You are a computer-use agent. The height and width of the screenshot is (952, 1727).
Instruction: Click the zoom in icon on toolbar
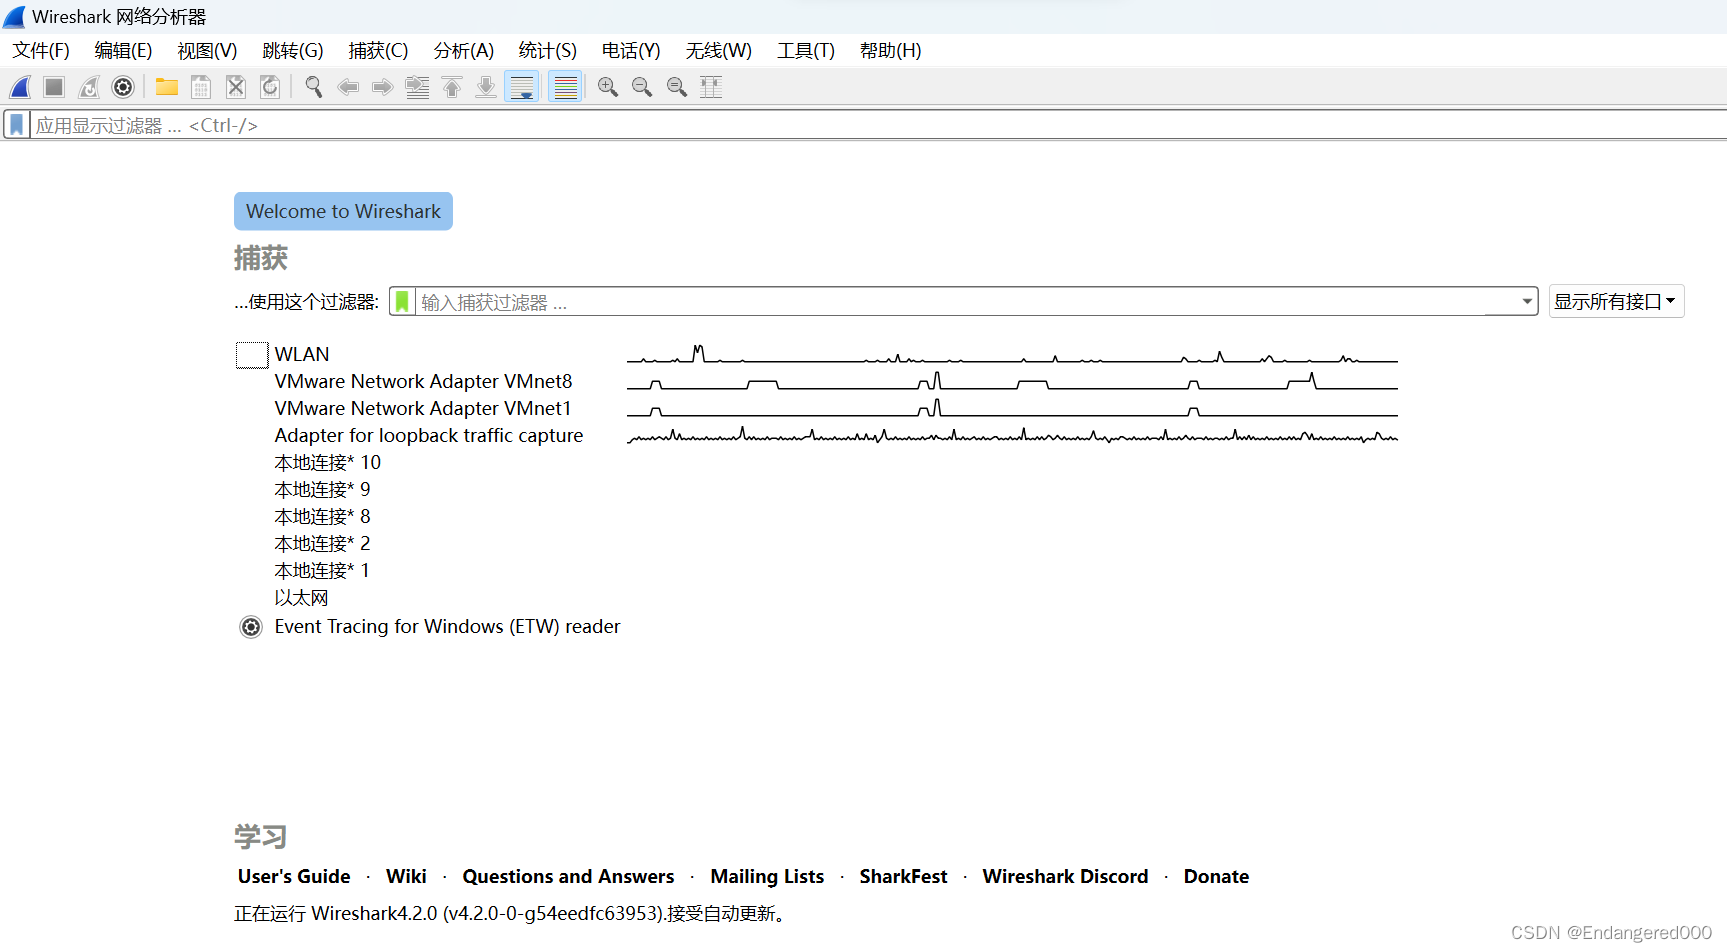click(x=608, y=88)
